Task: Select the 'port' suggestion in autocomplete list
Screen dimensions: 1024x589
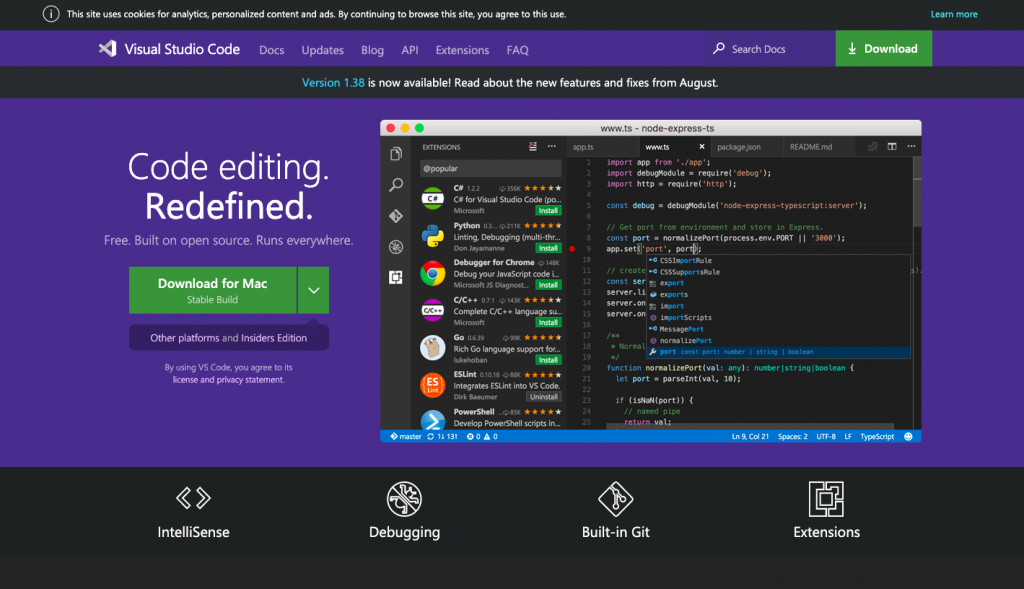Action: (778, 352)
